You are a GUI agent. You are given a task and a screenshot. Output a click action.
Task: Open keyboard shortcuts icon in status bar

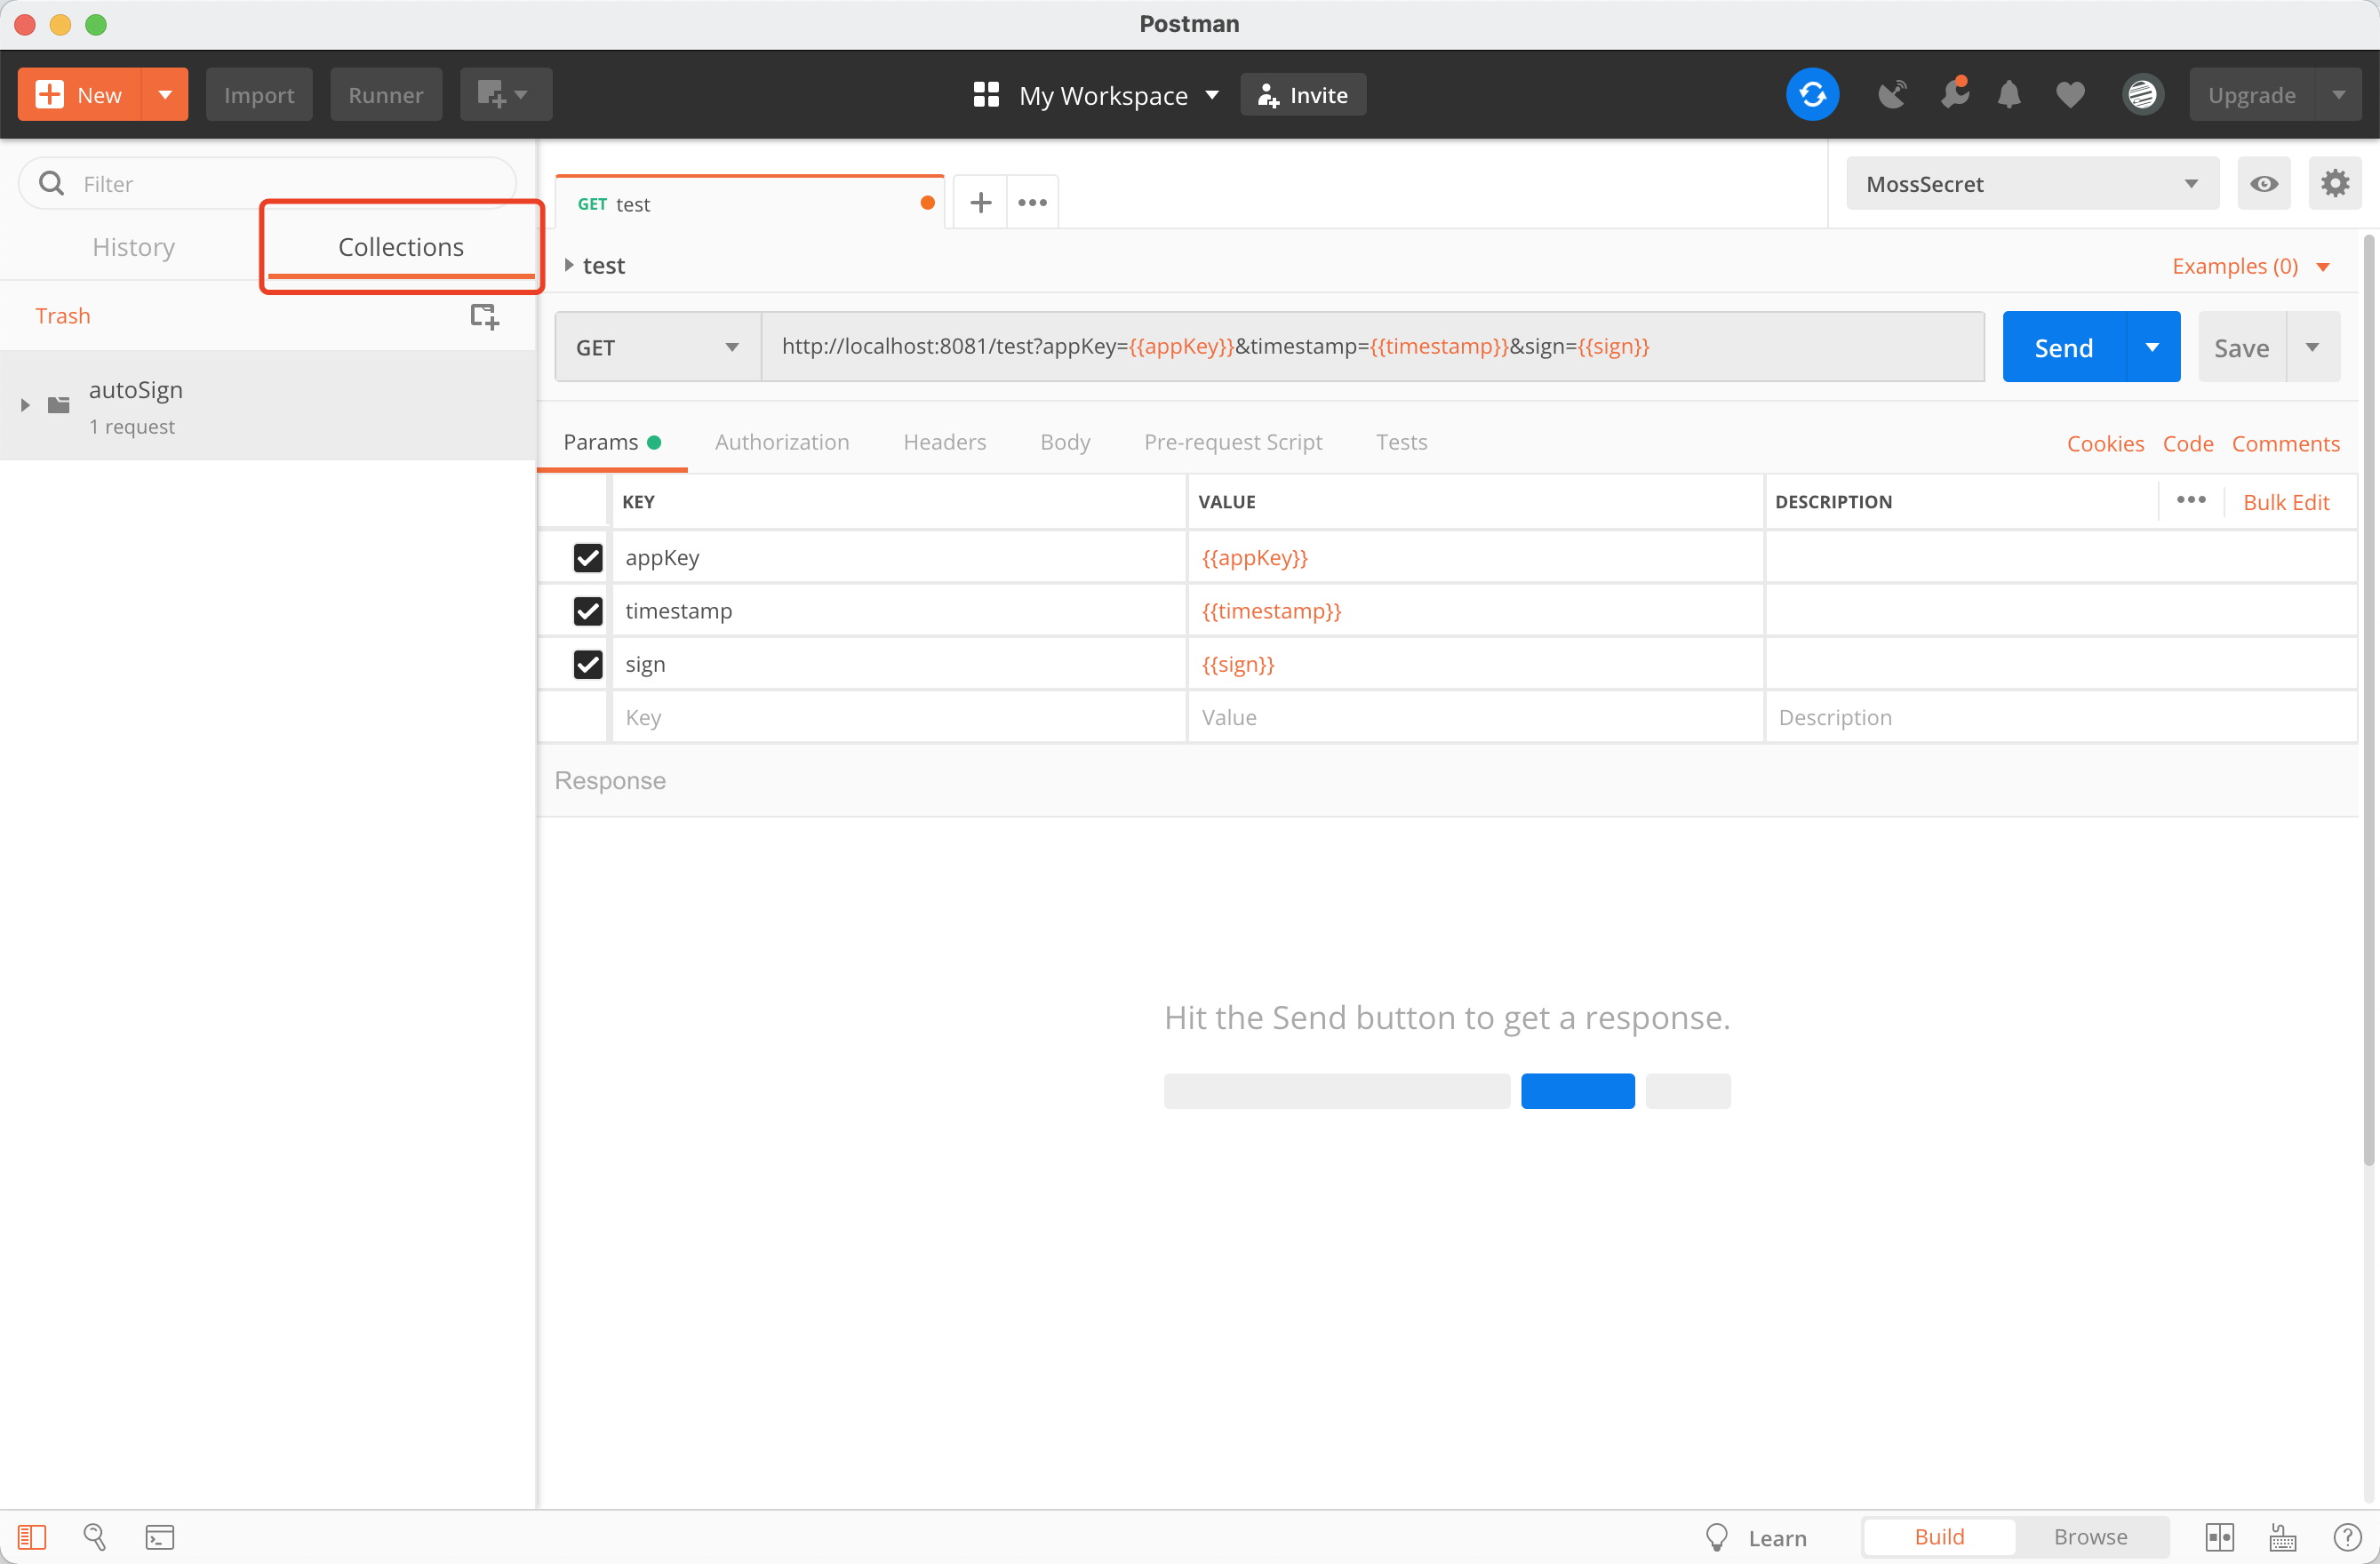(x=2283, y=1537)
